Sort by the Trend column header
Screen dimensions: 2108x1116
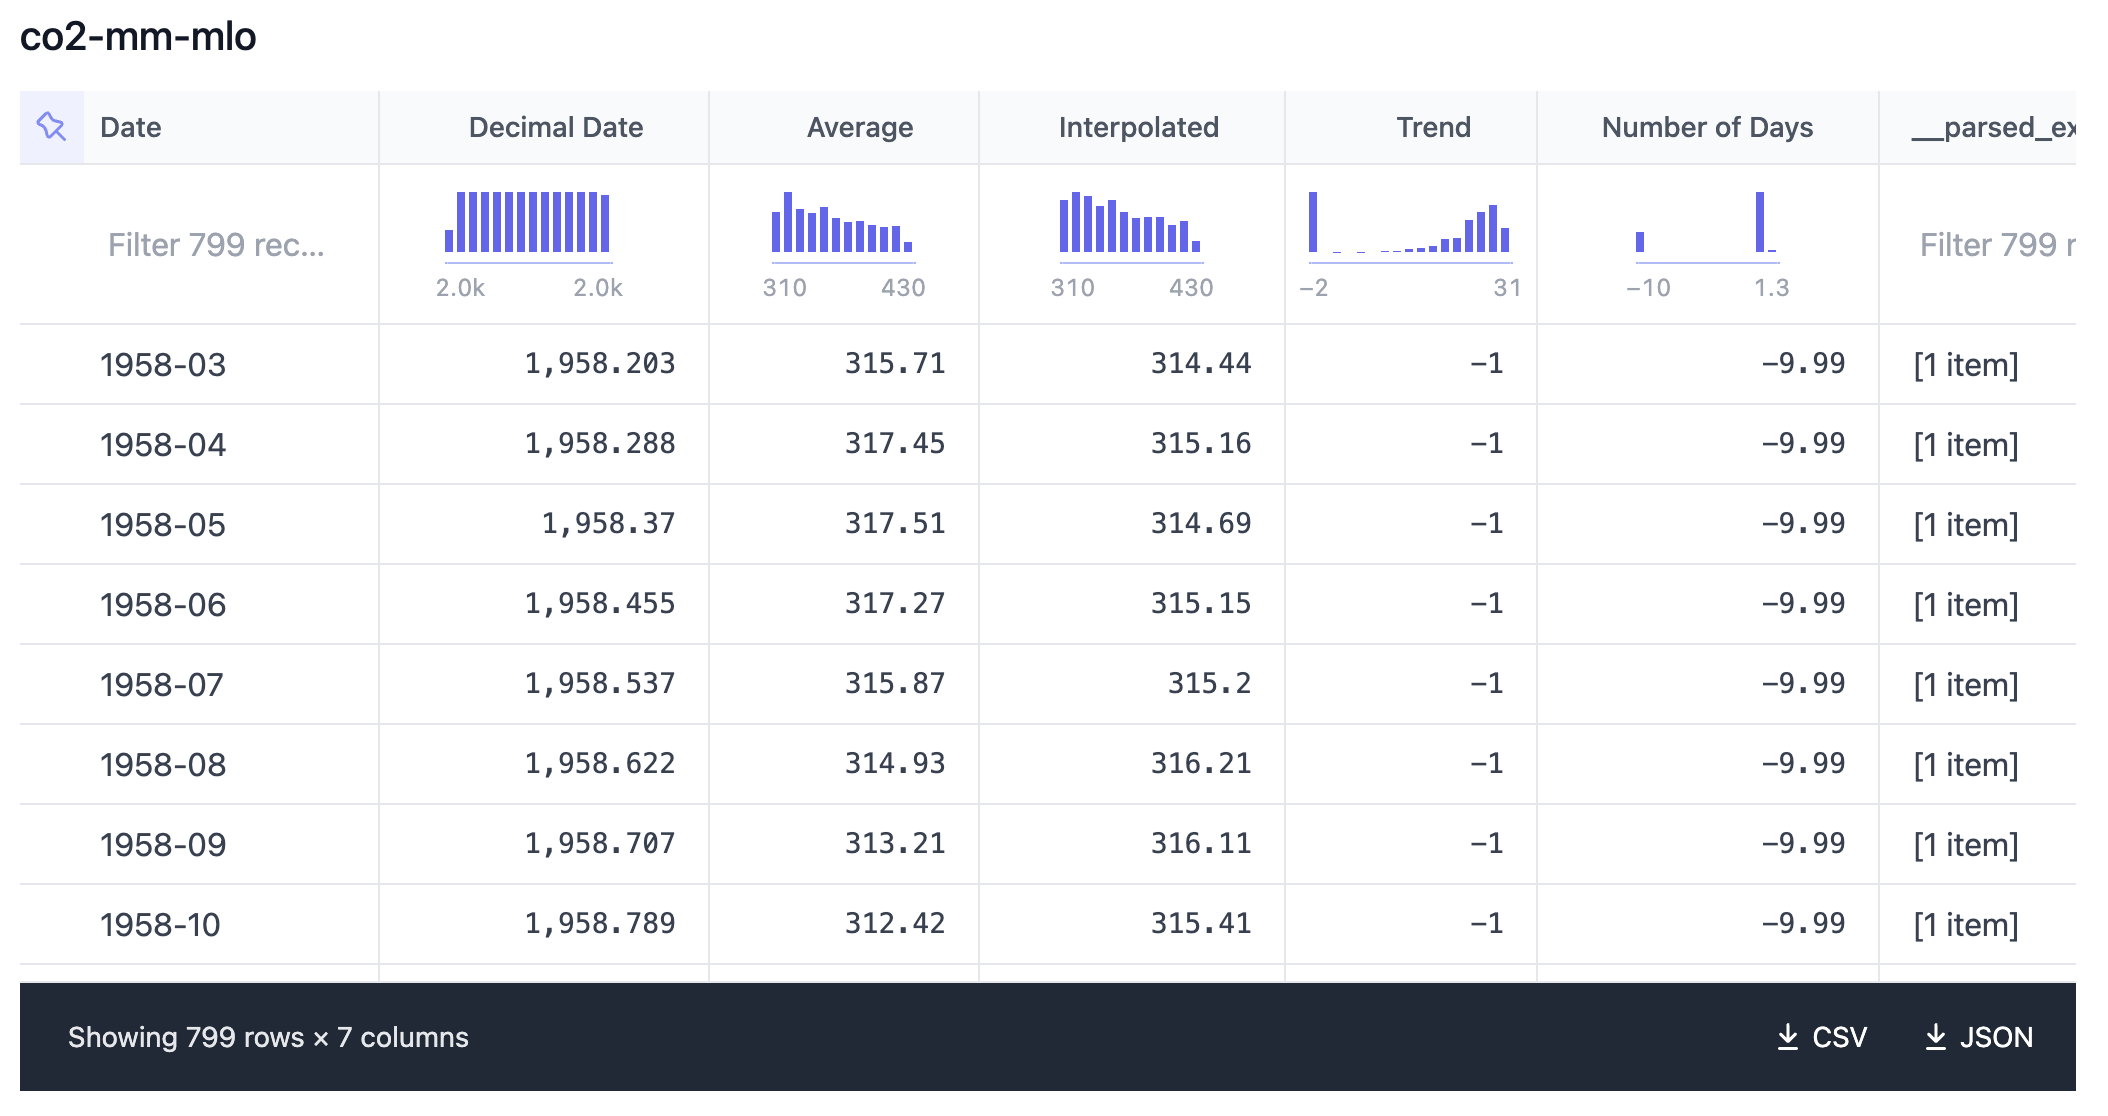[1434, 127]
